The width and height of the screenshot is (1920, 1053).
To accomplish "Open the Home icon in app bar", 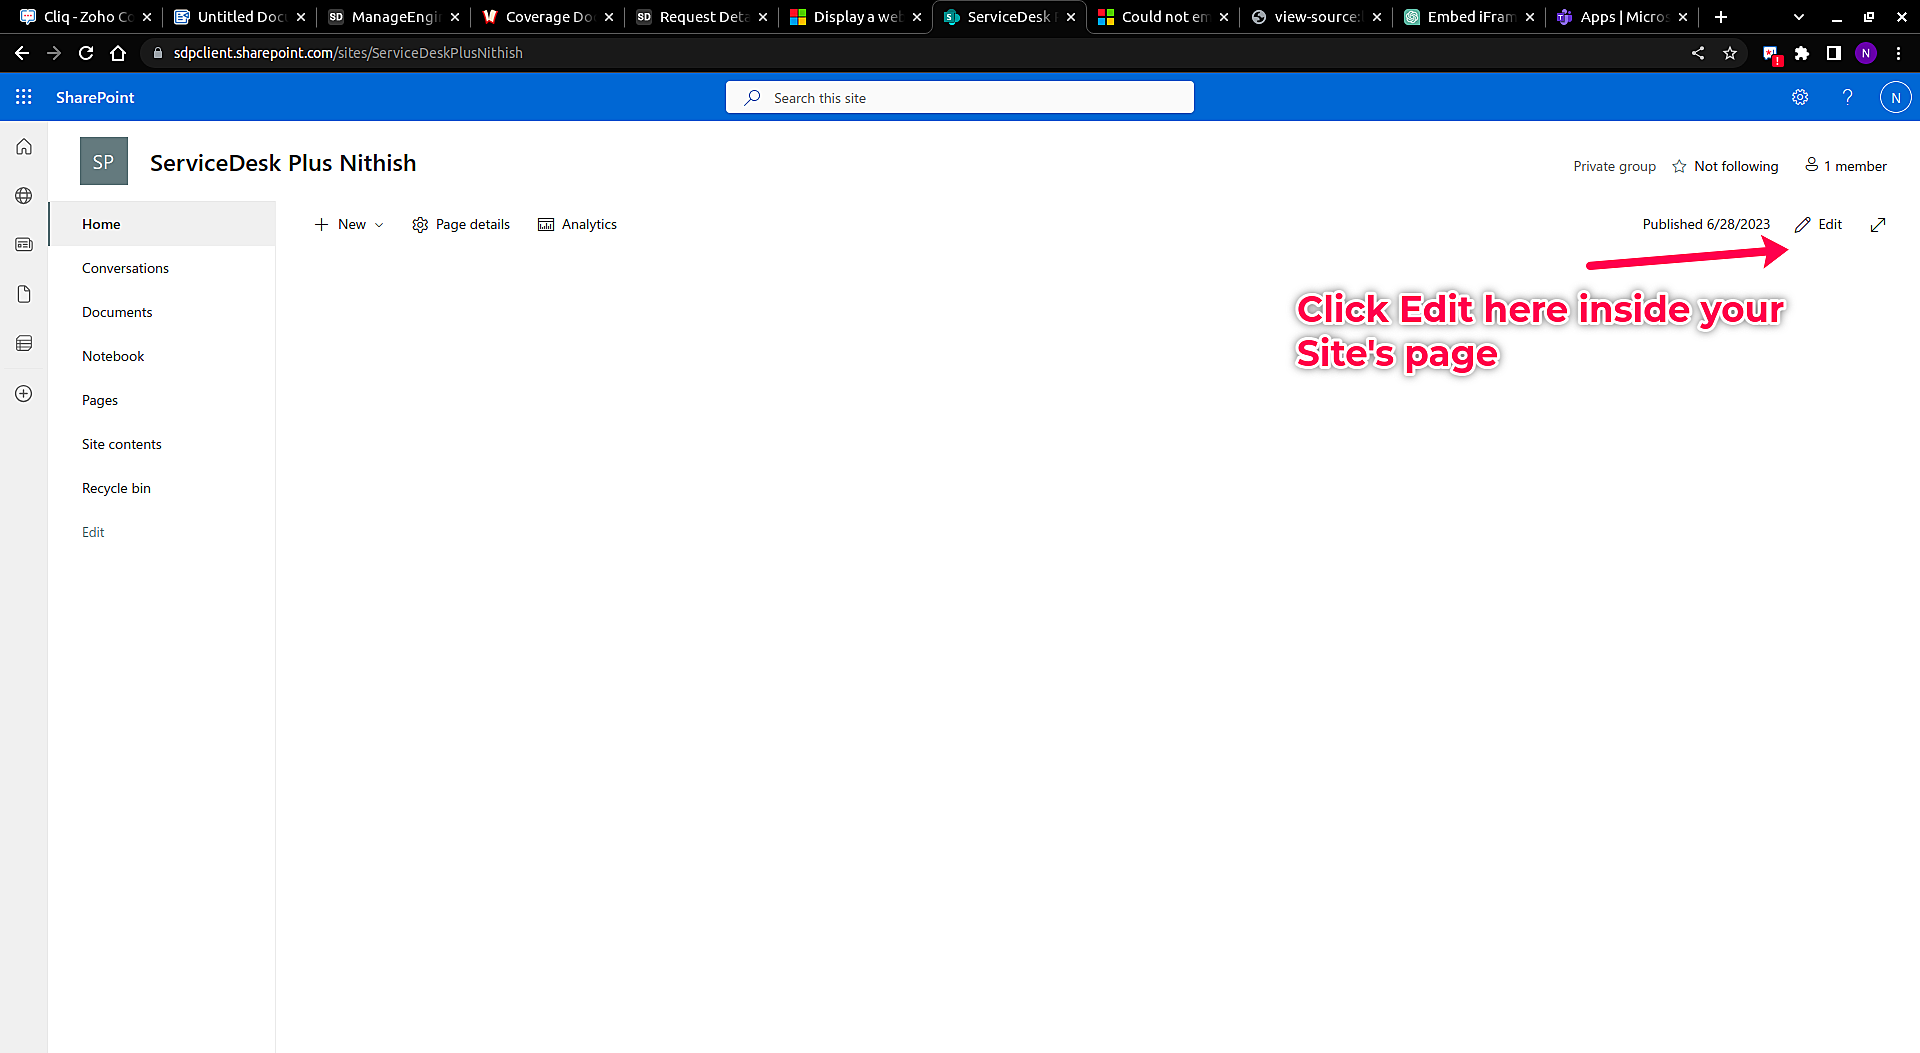I will coord(24,147).
